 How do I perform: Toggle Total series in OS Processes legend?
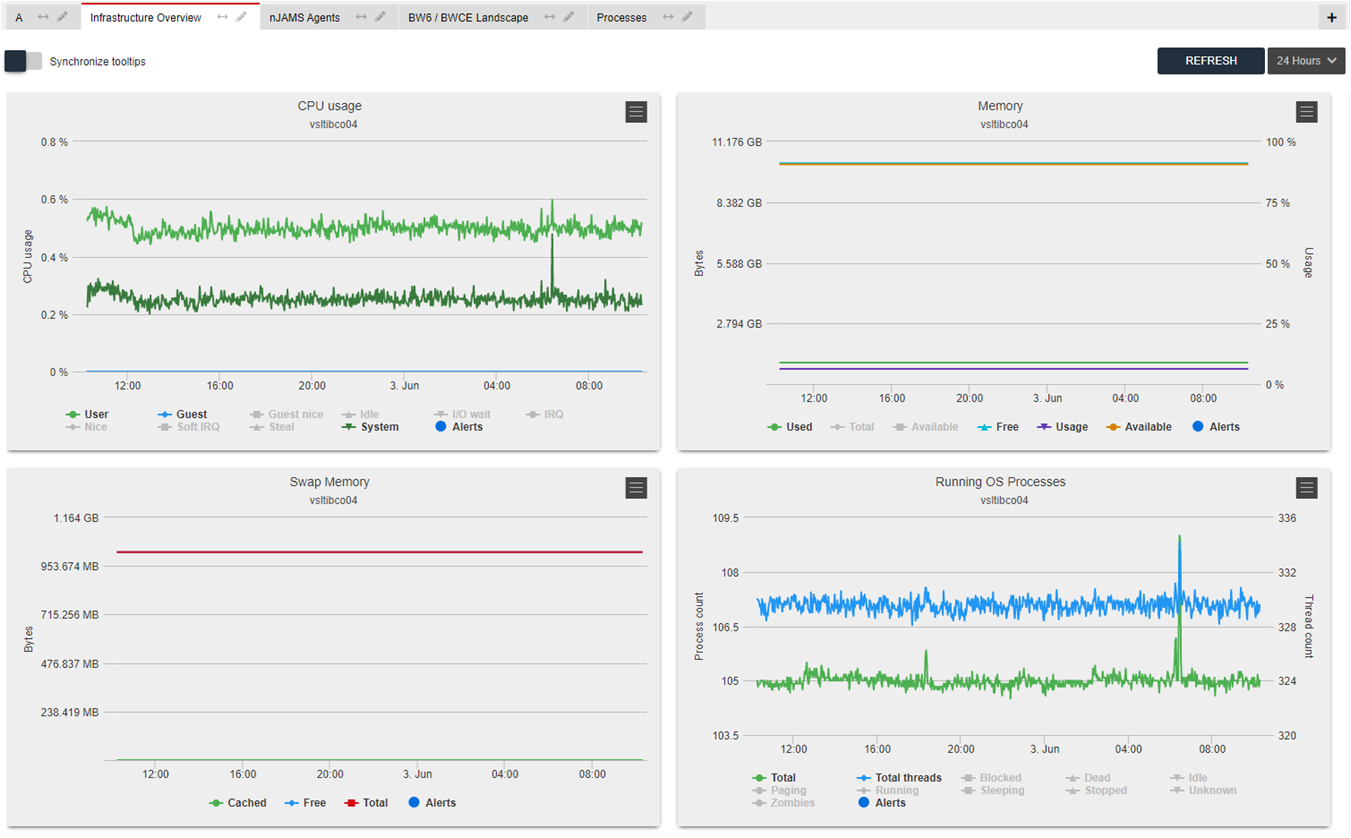pyautogui.click(x=774, y=778)
